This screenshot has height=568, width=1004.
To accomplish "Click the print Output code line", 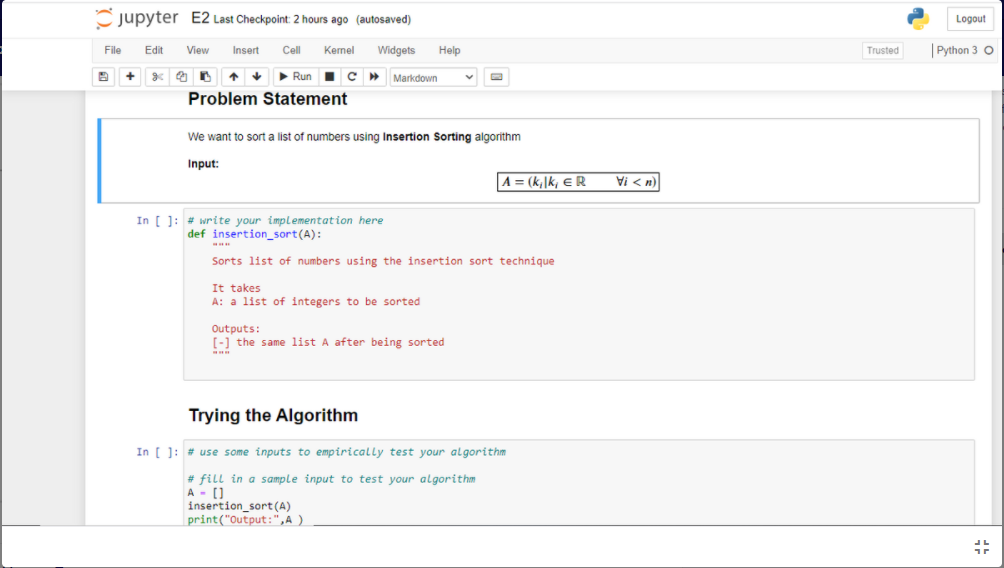I will pos(245,519).
